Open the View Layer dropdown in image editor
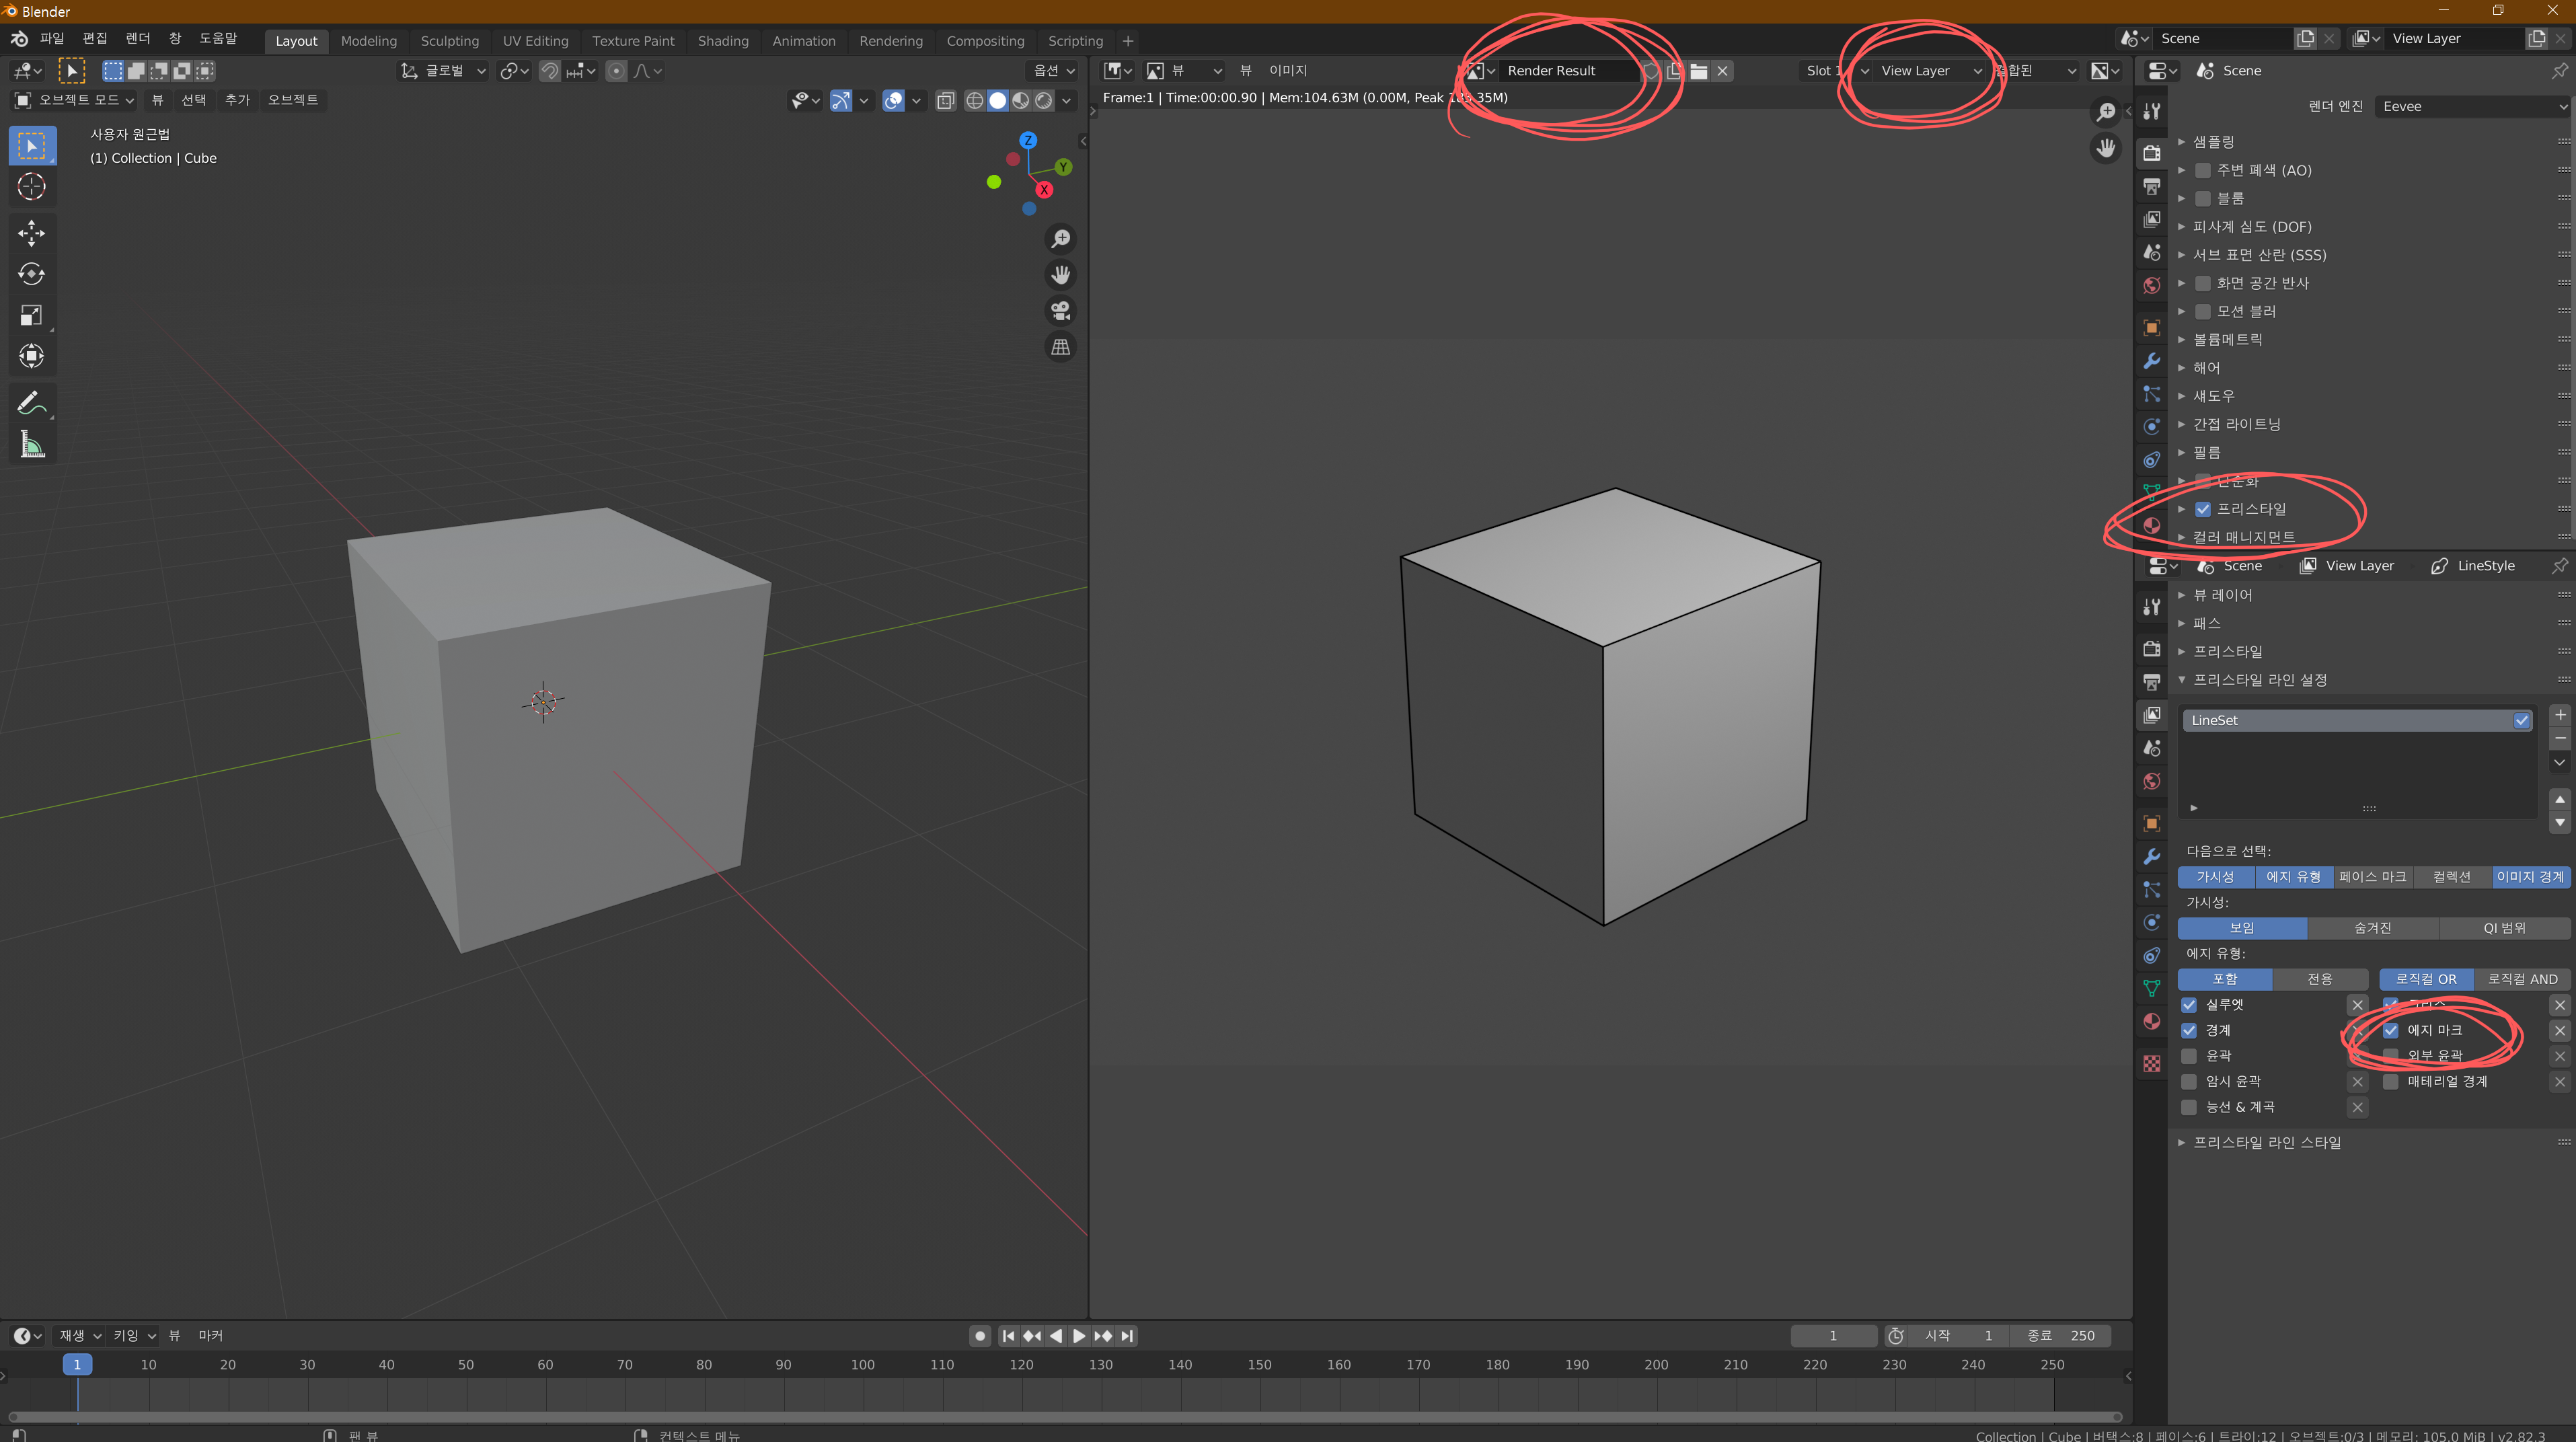The height and width of the screenshot is (1442, 2576). pyautogui.click(x=1929, y=71)
